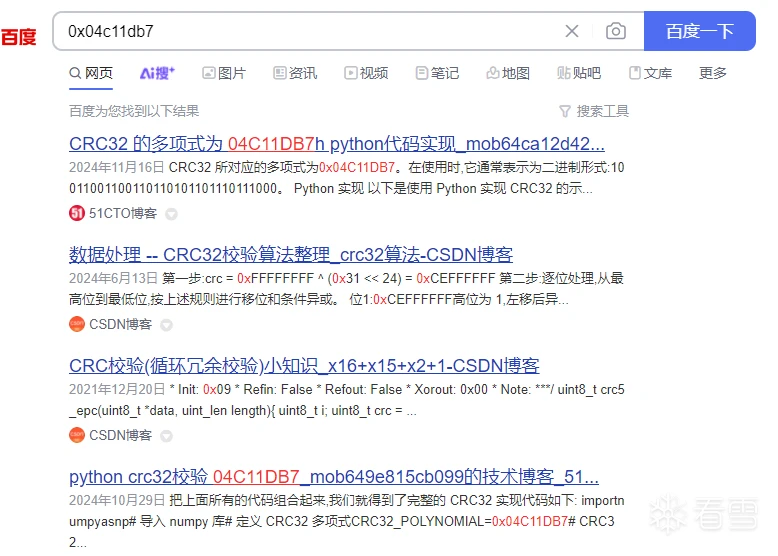
Task: Click CSDN博客 source under CRC校验 result
Action: click(121, 435)
